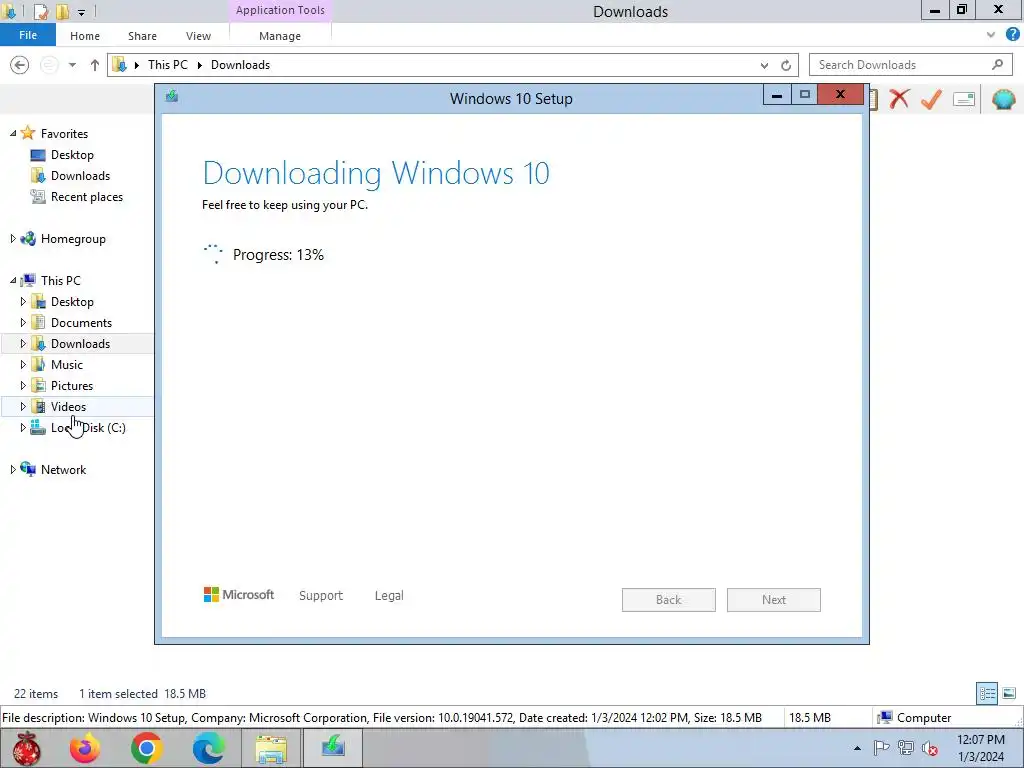Click the orange checkmark icon in Explorer toolbar

point(931,99)
